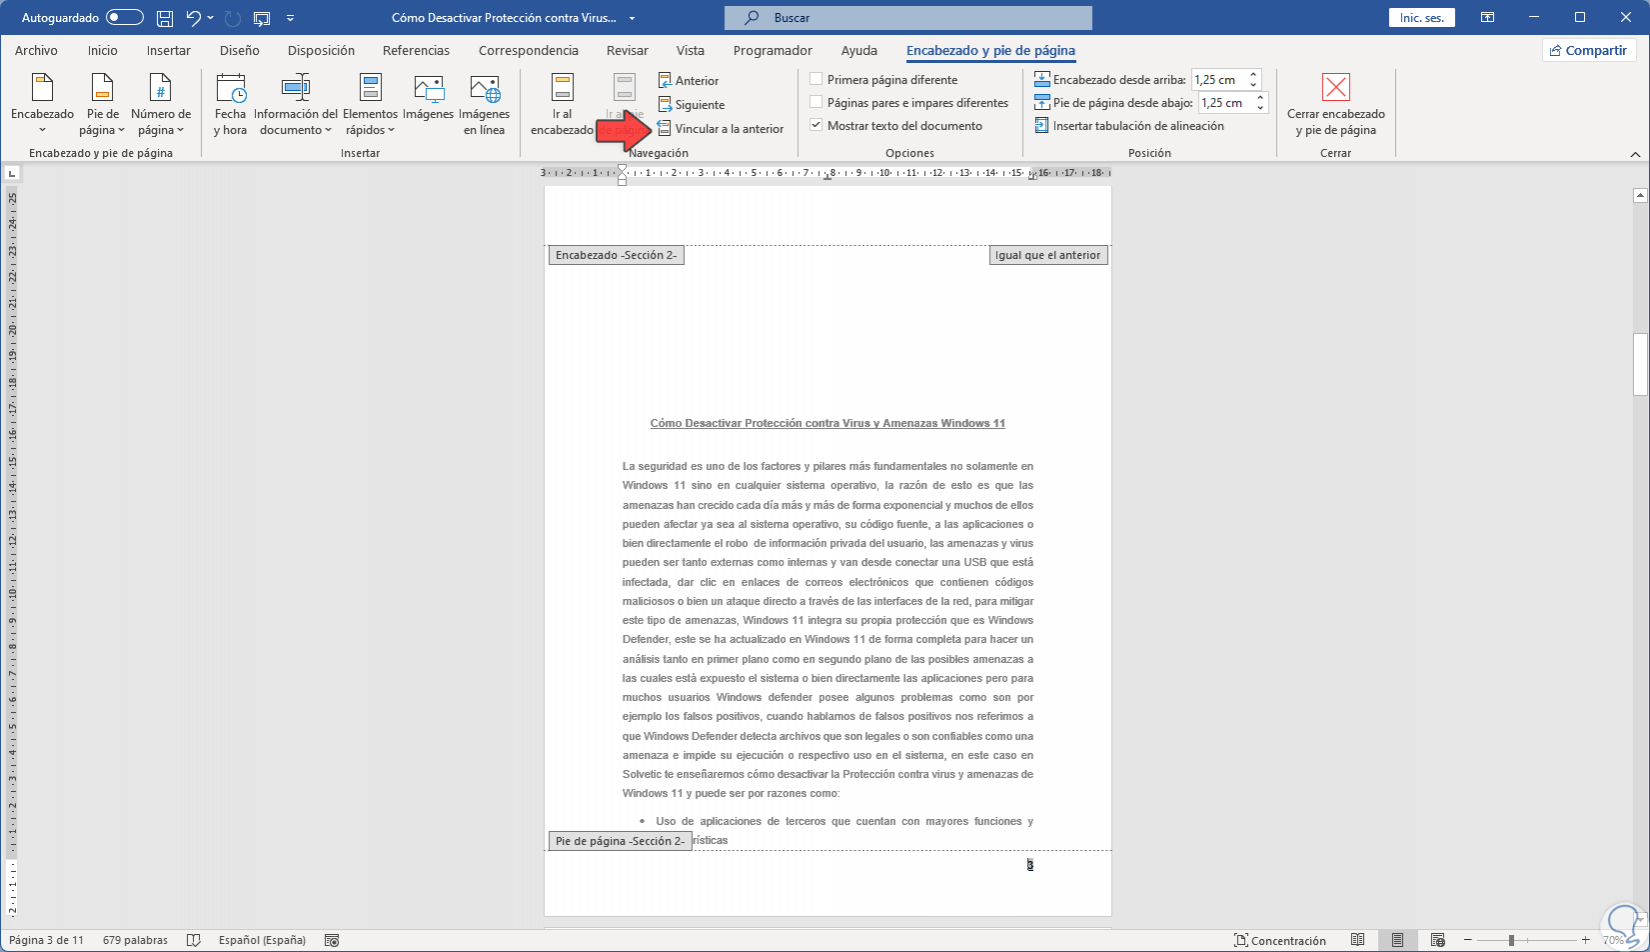Insert tabulación de alineación
Image resolution: width=1650 pixels, height=952 pixels.
pos(1129,126)
